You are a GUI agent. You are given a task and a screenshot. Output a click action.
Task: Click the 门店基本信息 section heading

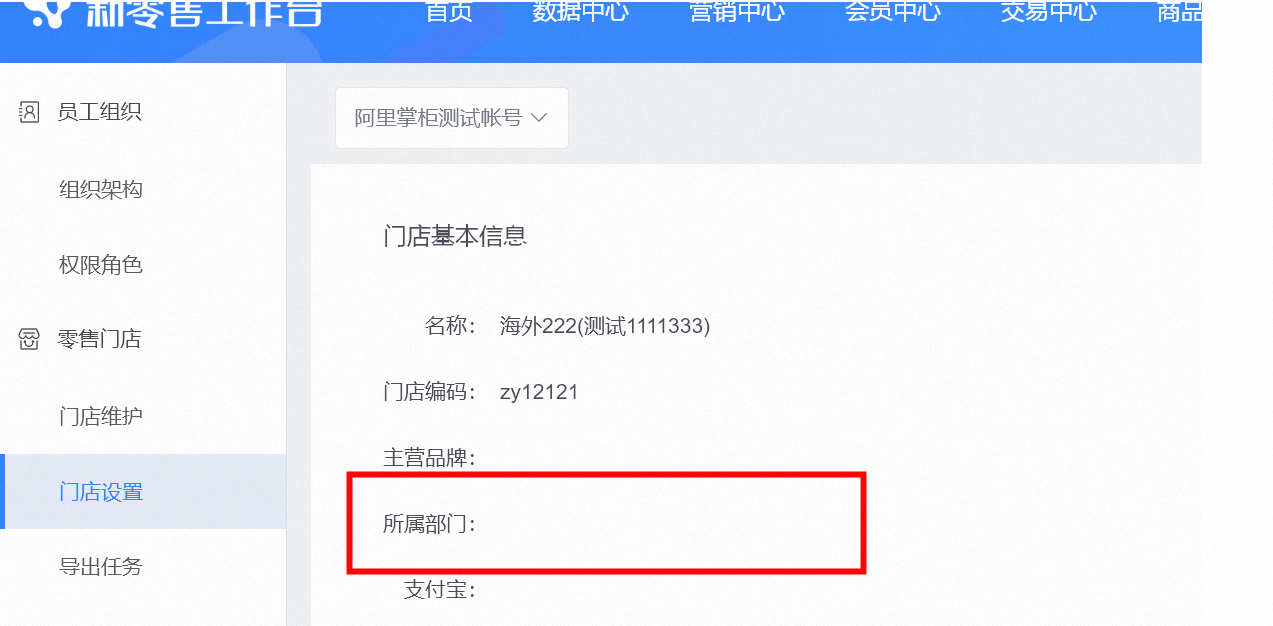tap(455, 237)
